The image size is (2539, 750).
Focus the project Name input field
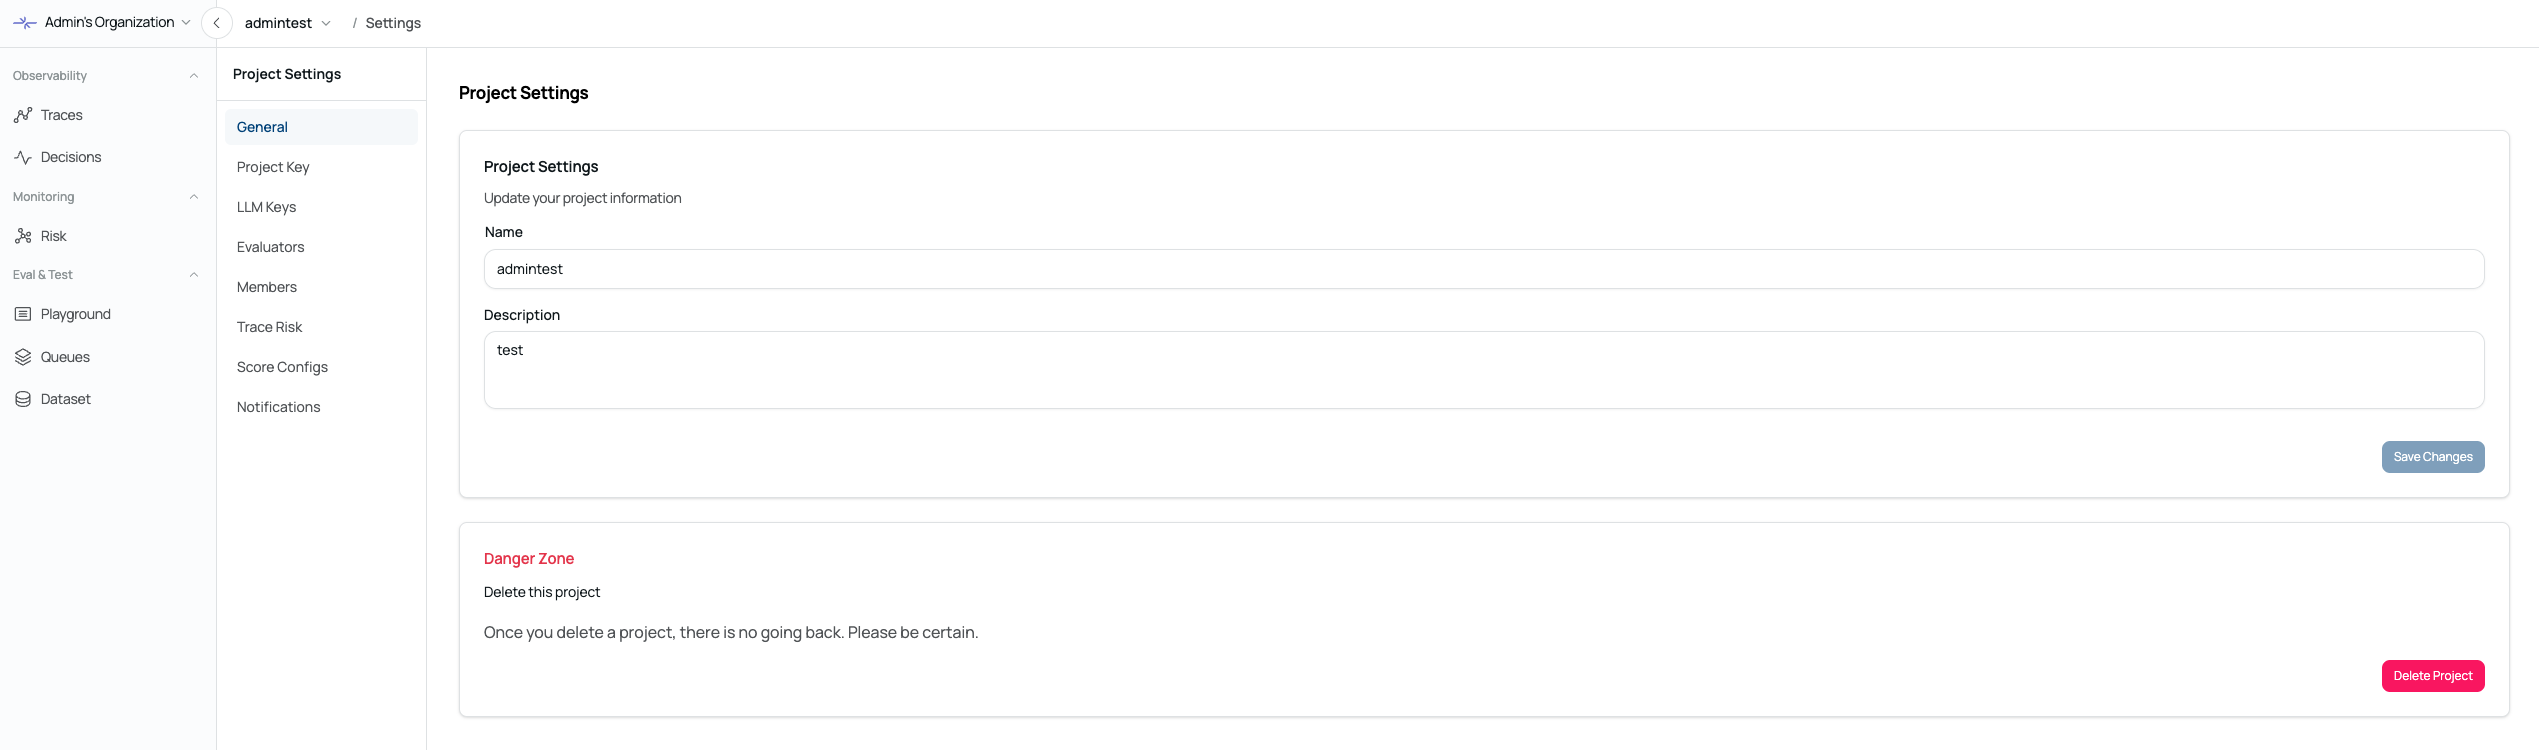pos(1483,269)
